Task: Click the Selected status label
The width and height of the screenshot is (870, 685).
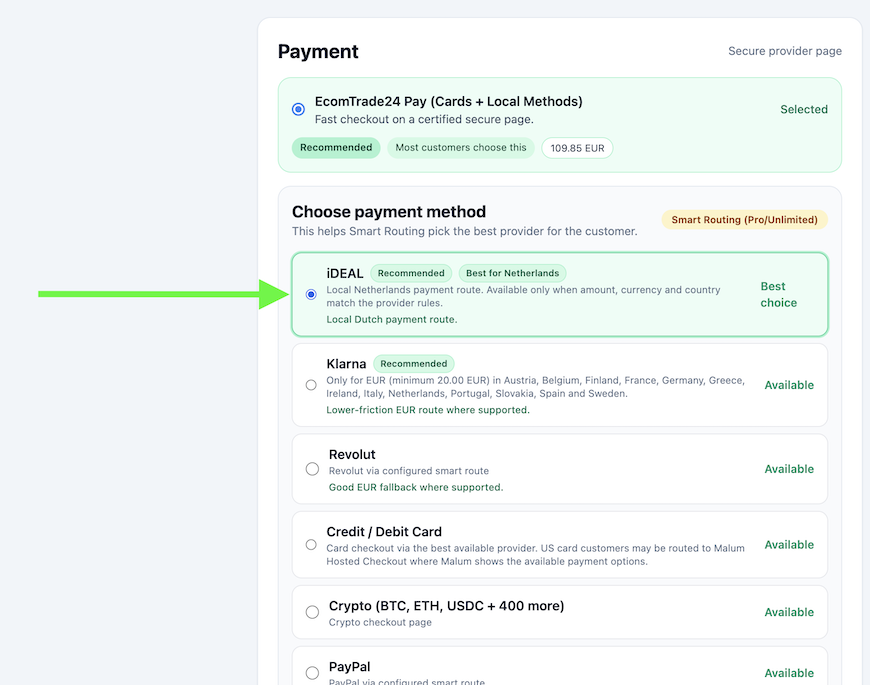Action: (x=804, y=109)
